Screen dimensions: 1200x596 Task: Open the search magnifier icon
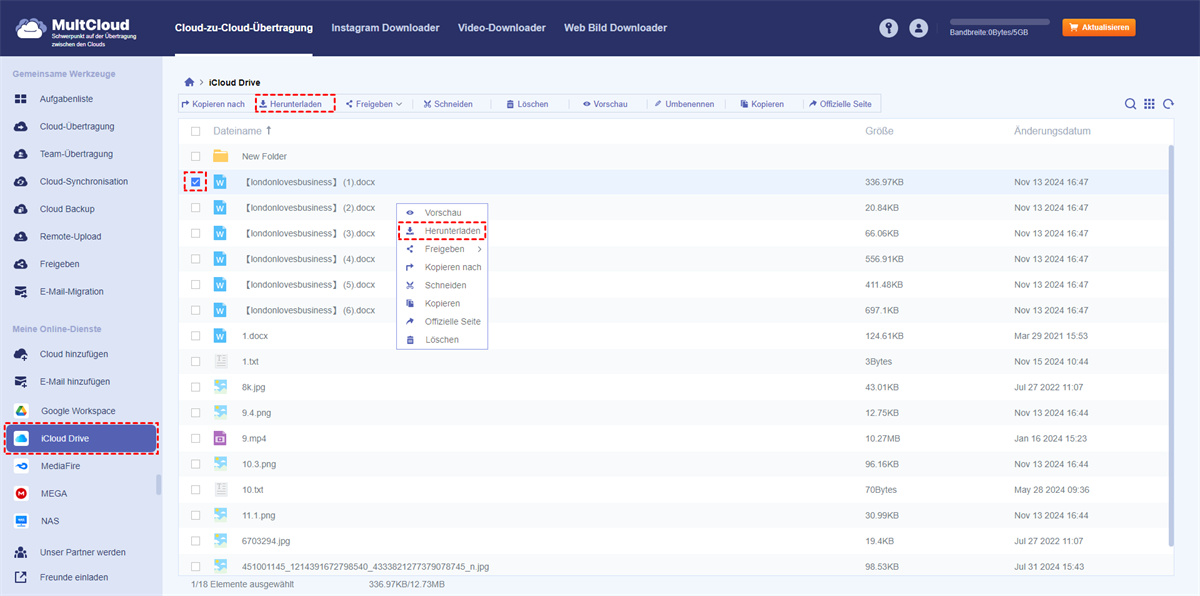click(x=1130, y=104)
